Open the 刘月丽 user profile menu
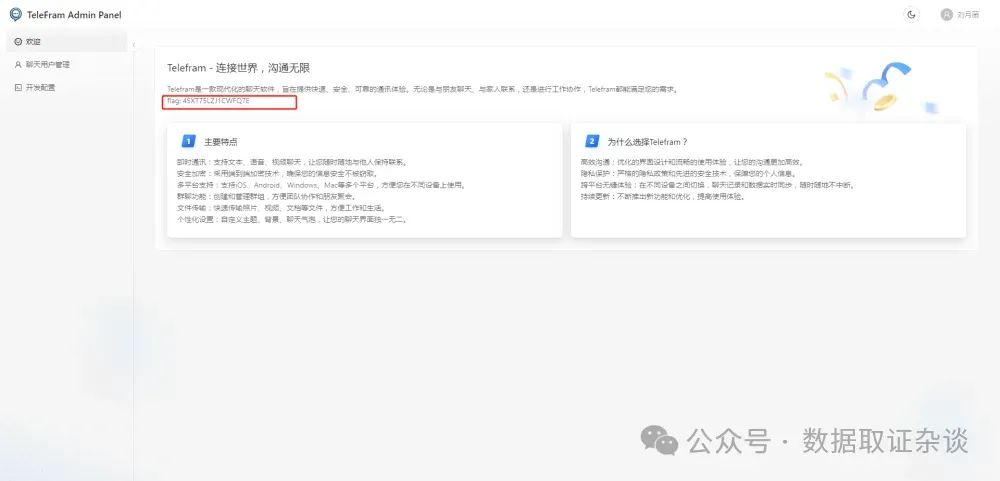The height and width of the screenshot is (481, 1000). coord(960,15)
